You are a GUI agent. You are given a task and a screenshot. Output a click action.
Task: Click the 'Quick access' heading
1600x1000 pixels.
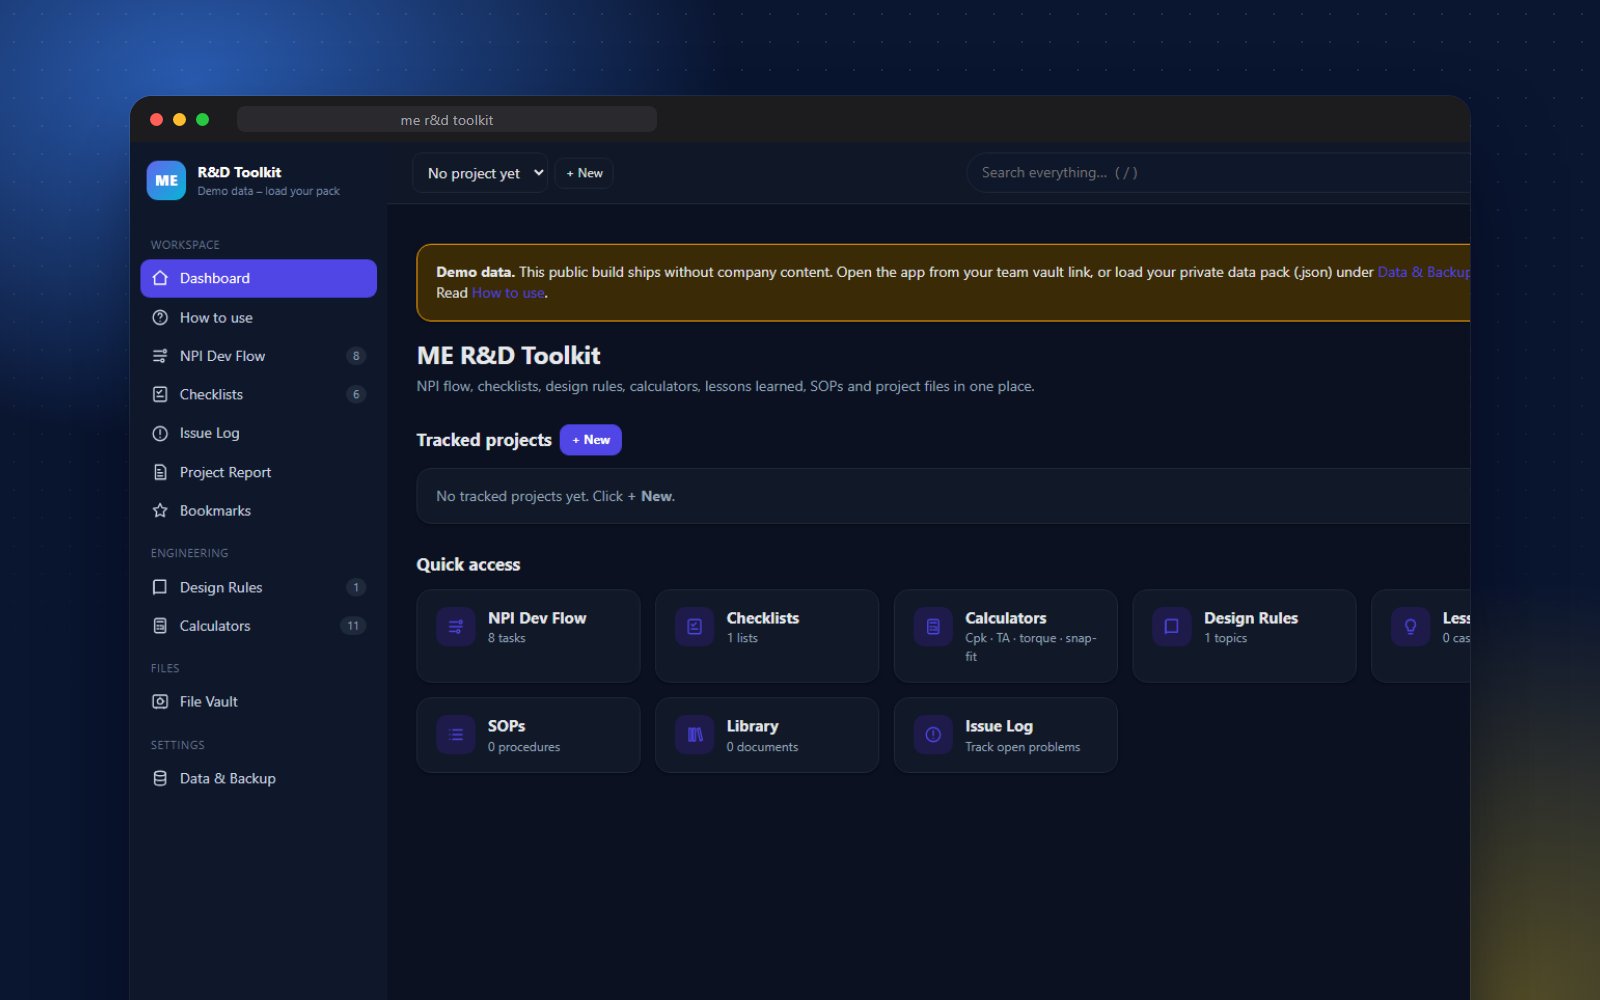pyautogui.click(x=468, y=565)
